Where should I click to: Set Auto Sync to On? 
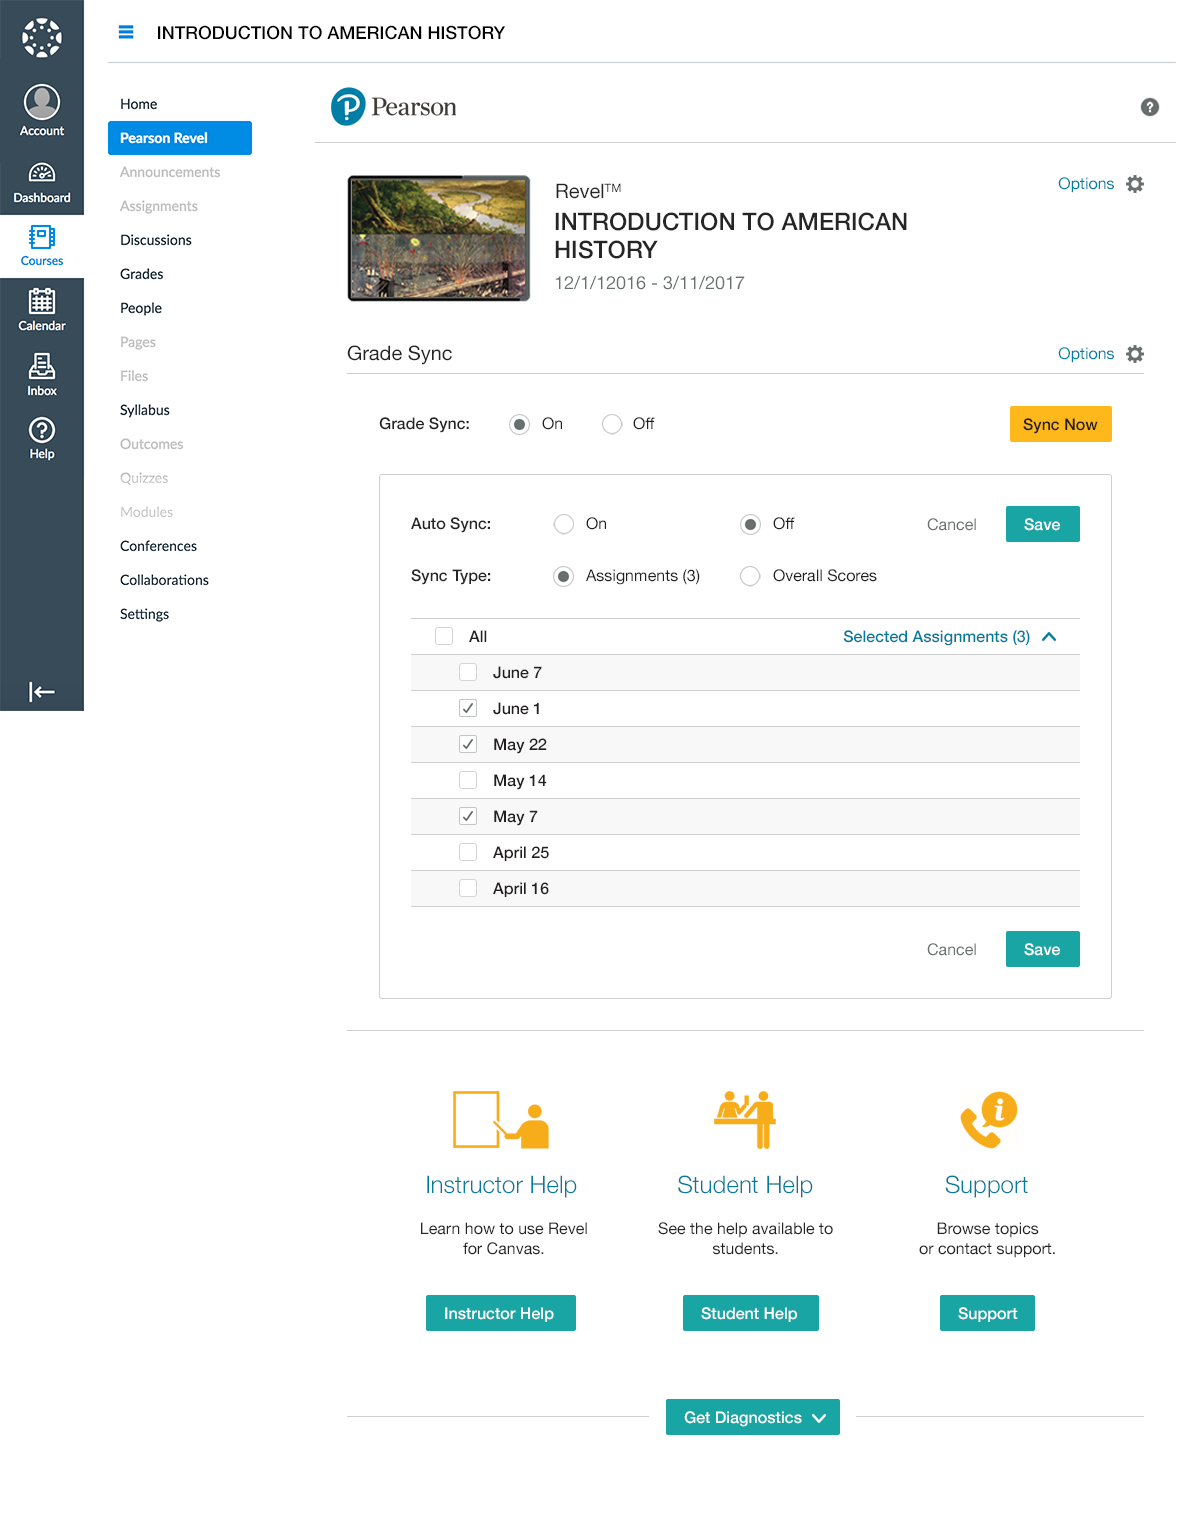pos(564,524)
